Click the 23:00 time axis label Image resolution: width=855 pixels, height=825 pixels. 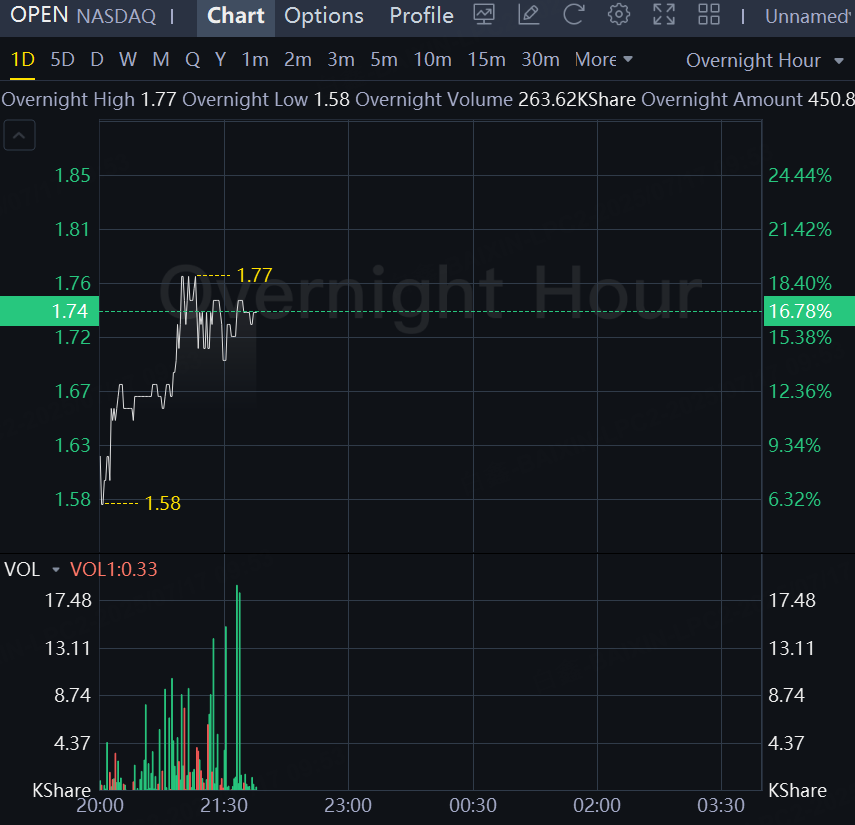pyautogui.click(x=348, y=805)
